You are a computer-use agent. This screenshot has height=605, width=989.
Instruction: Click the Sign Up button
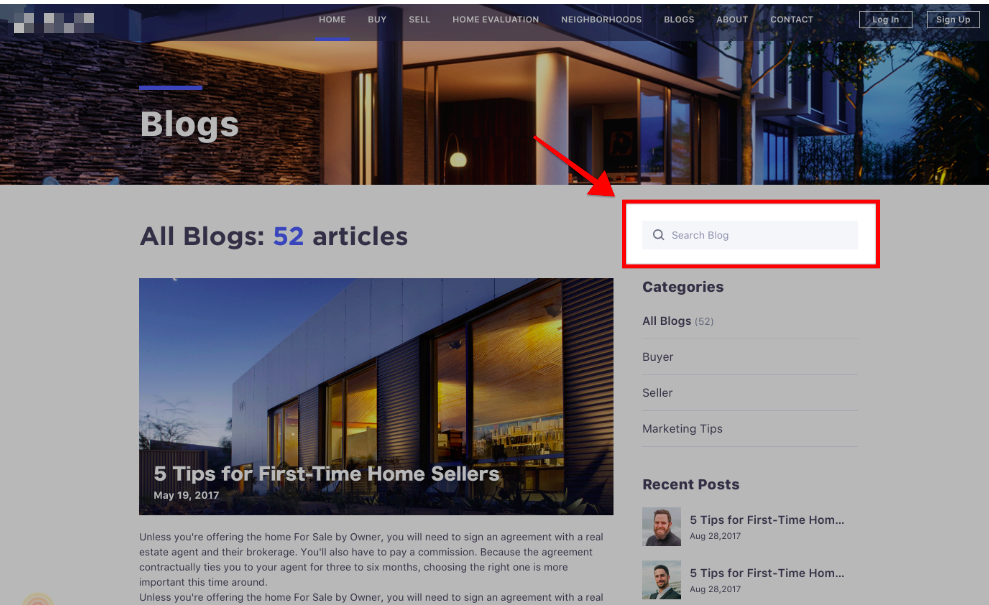click(x=953, y=20)
